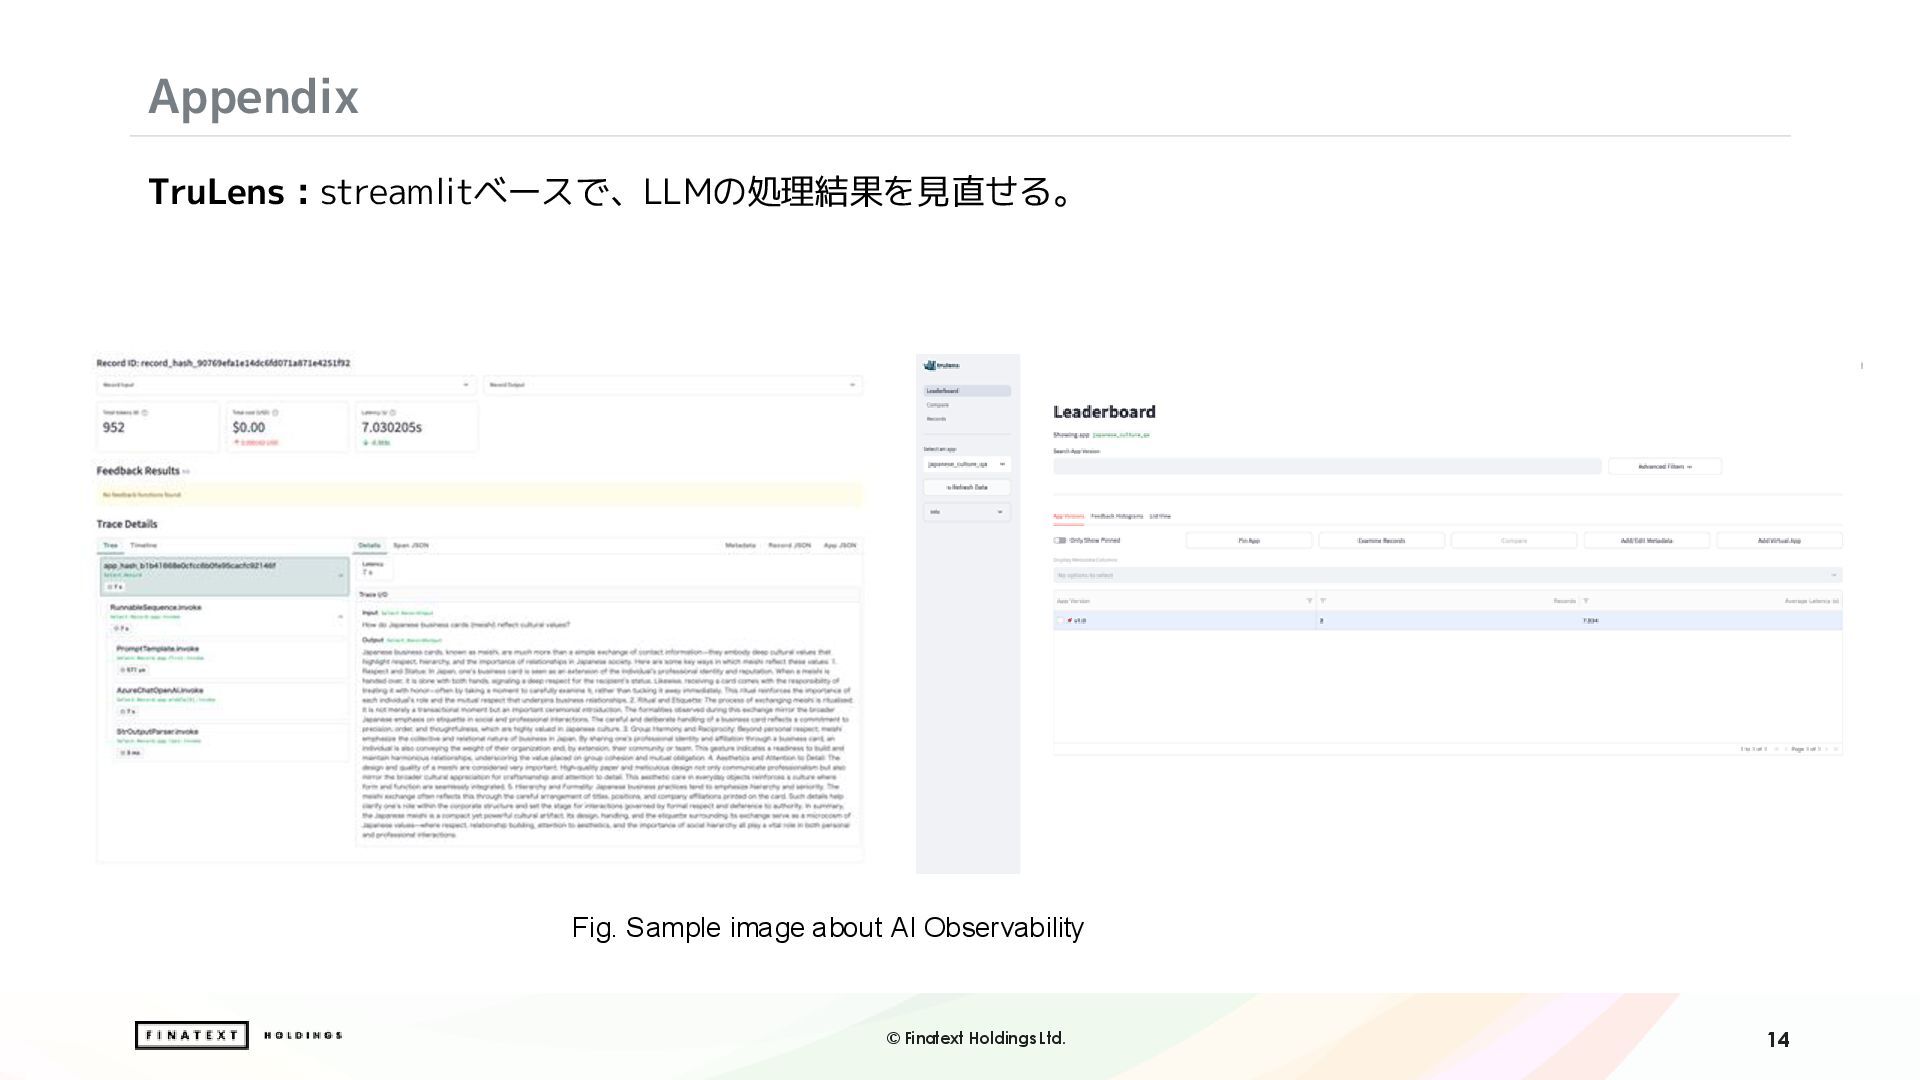The height and width of the screenshot is (1080, 1920).
Task: Open the App JSON tab
Action: [840, 545]
